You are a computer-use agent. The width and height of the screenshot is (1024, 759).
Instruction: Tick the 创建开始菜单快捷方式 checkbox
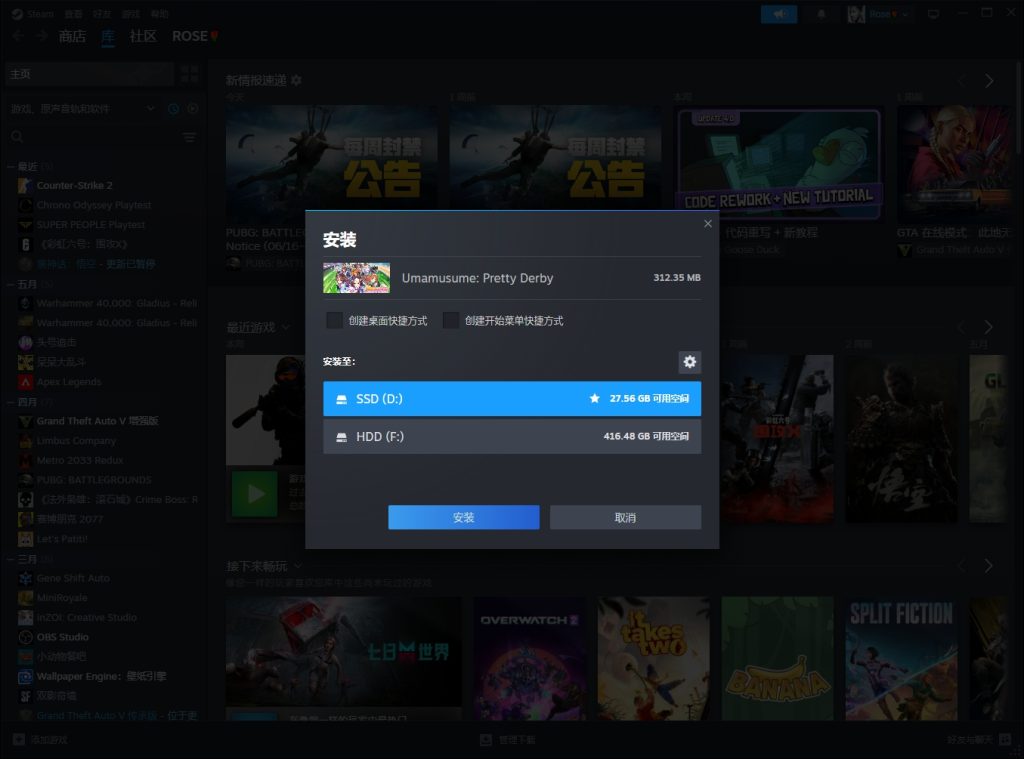click(x=451, y=320)
